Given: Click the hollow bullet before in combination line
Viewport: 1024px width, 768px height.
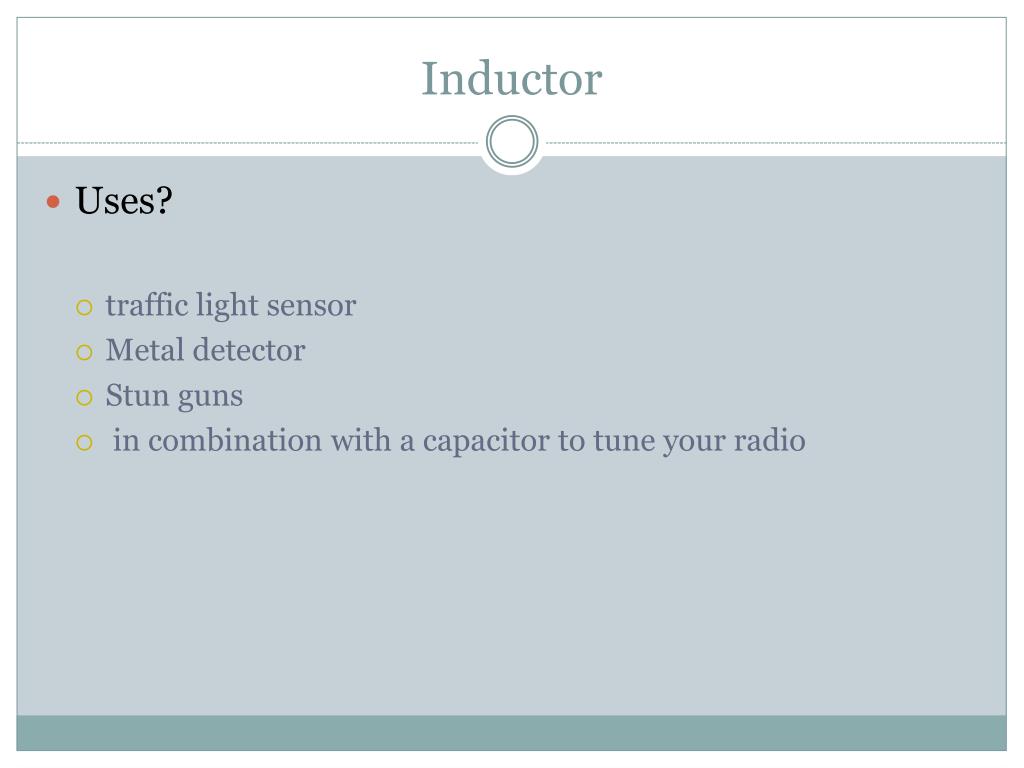Looking at the screenshot, I should 84,443.
